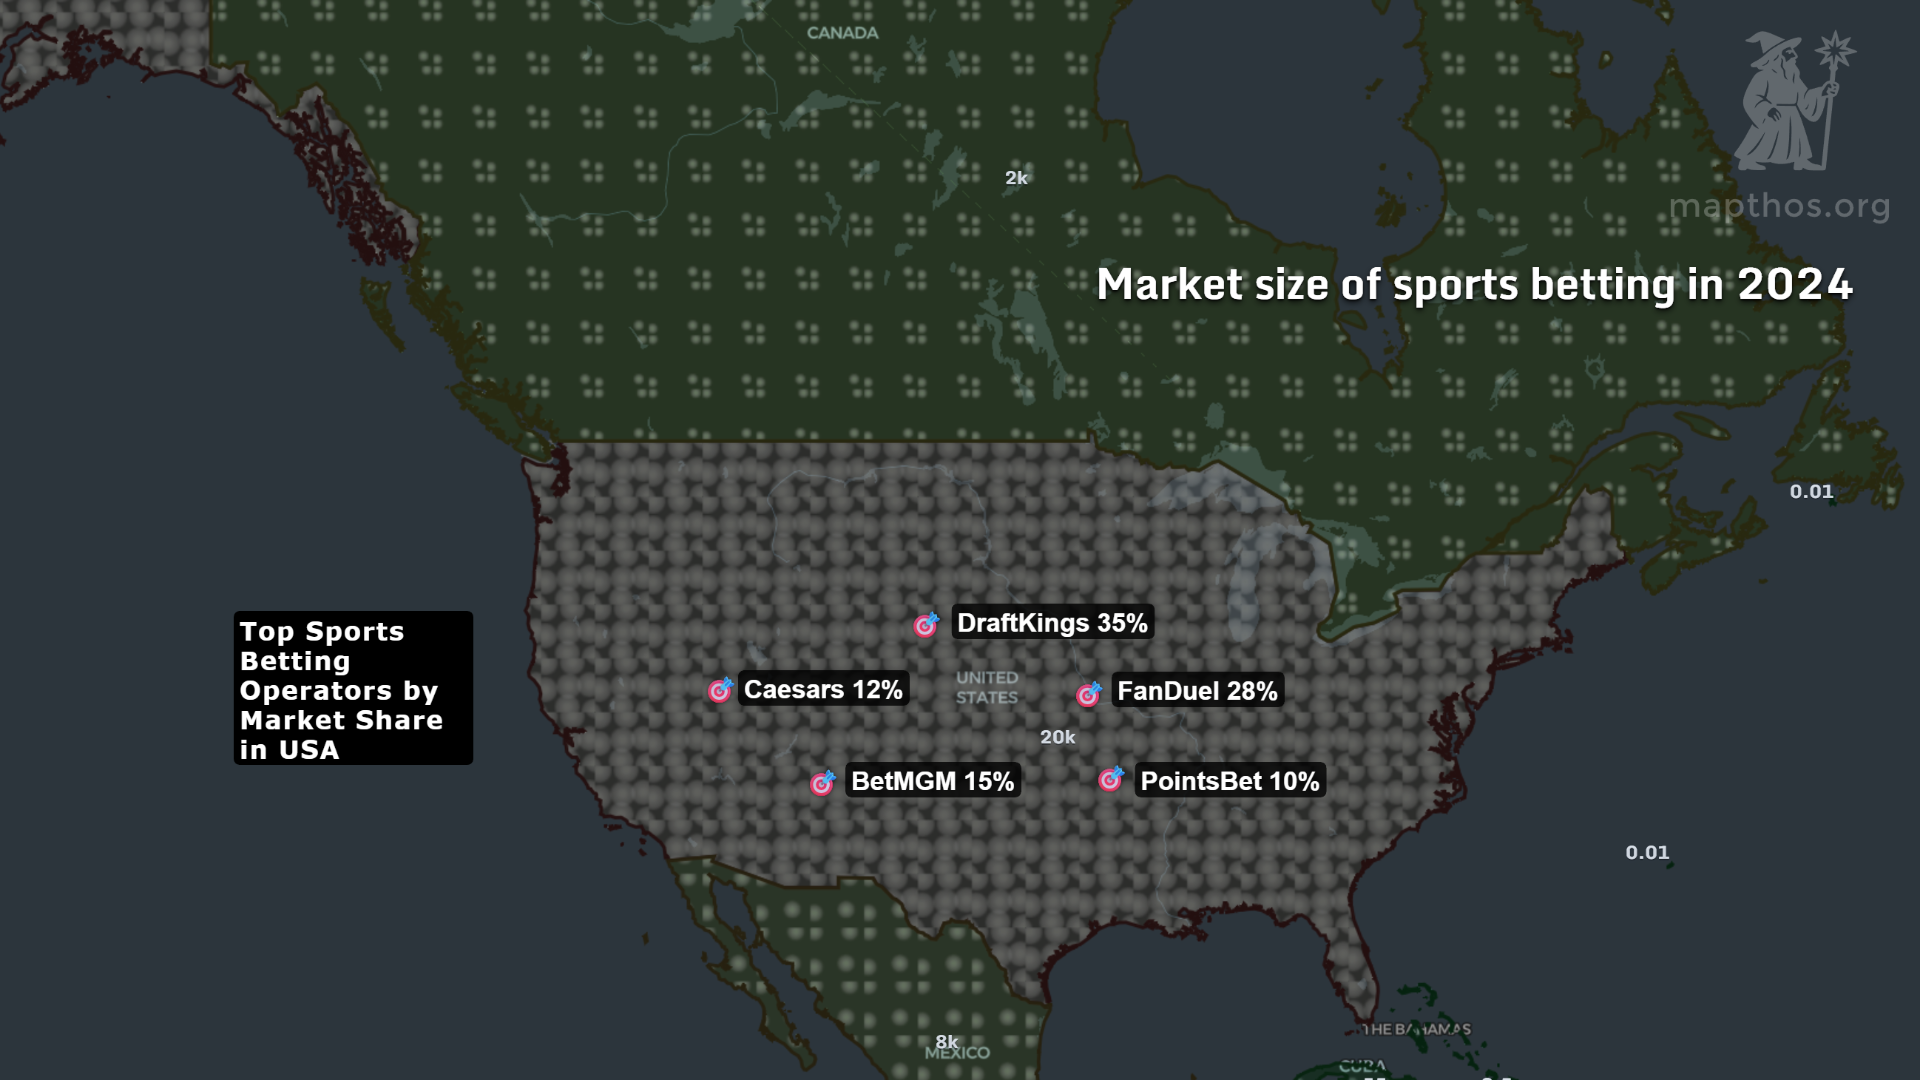Viewport: 1920px width, 1080px height.
Task: Click the Caesars 12% label
Action: [x=823, y=689]
